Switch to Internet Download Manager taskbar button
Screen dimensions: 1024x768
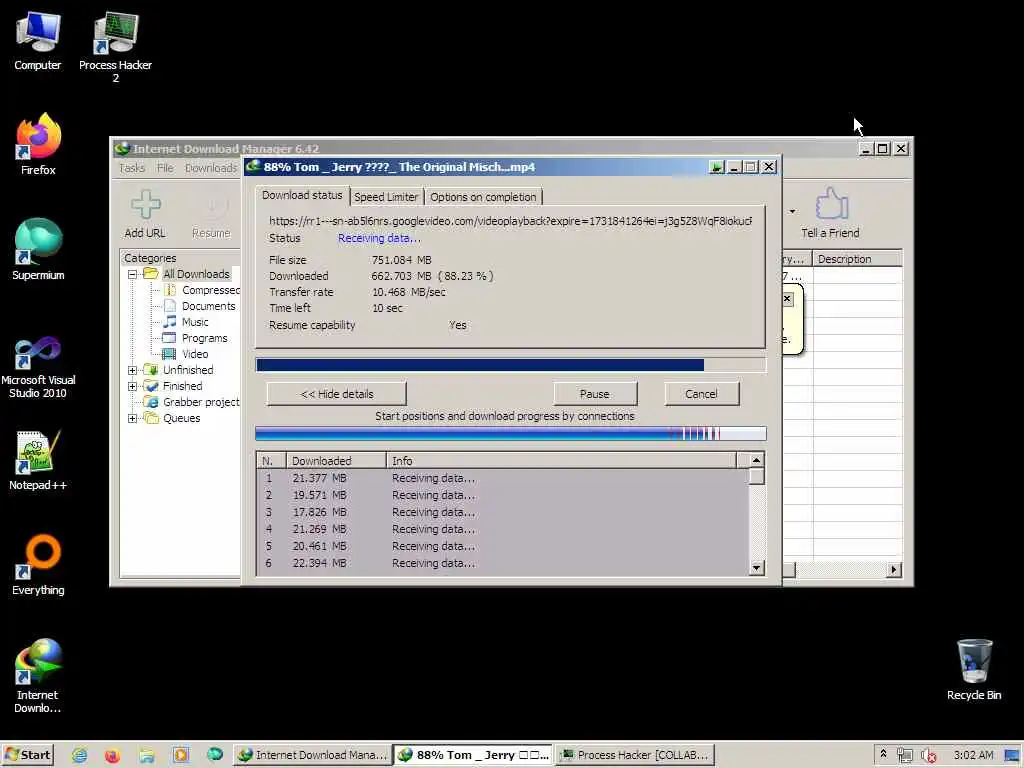point(312,756)
